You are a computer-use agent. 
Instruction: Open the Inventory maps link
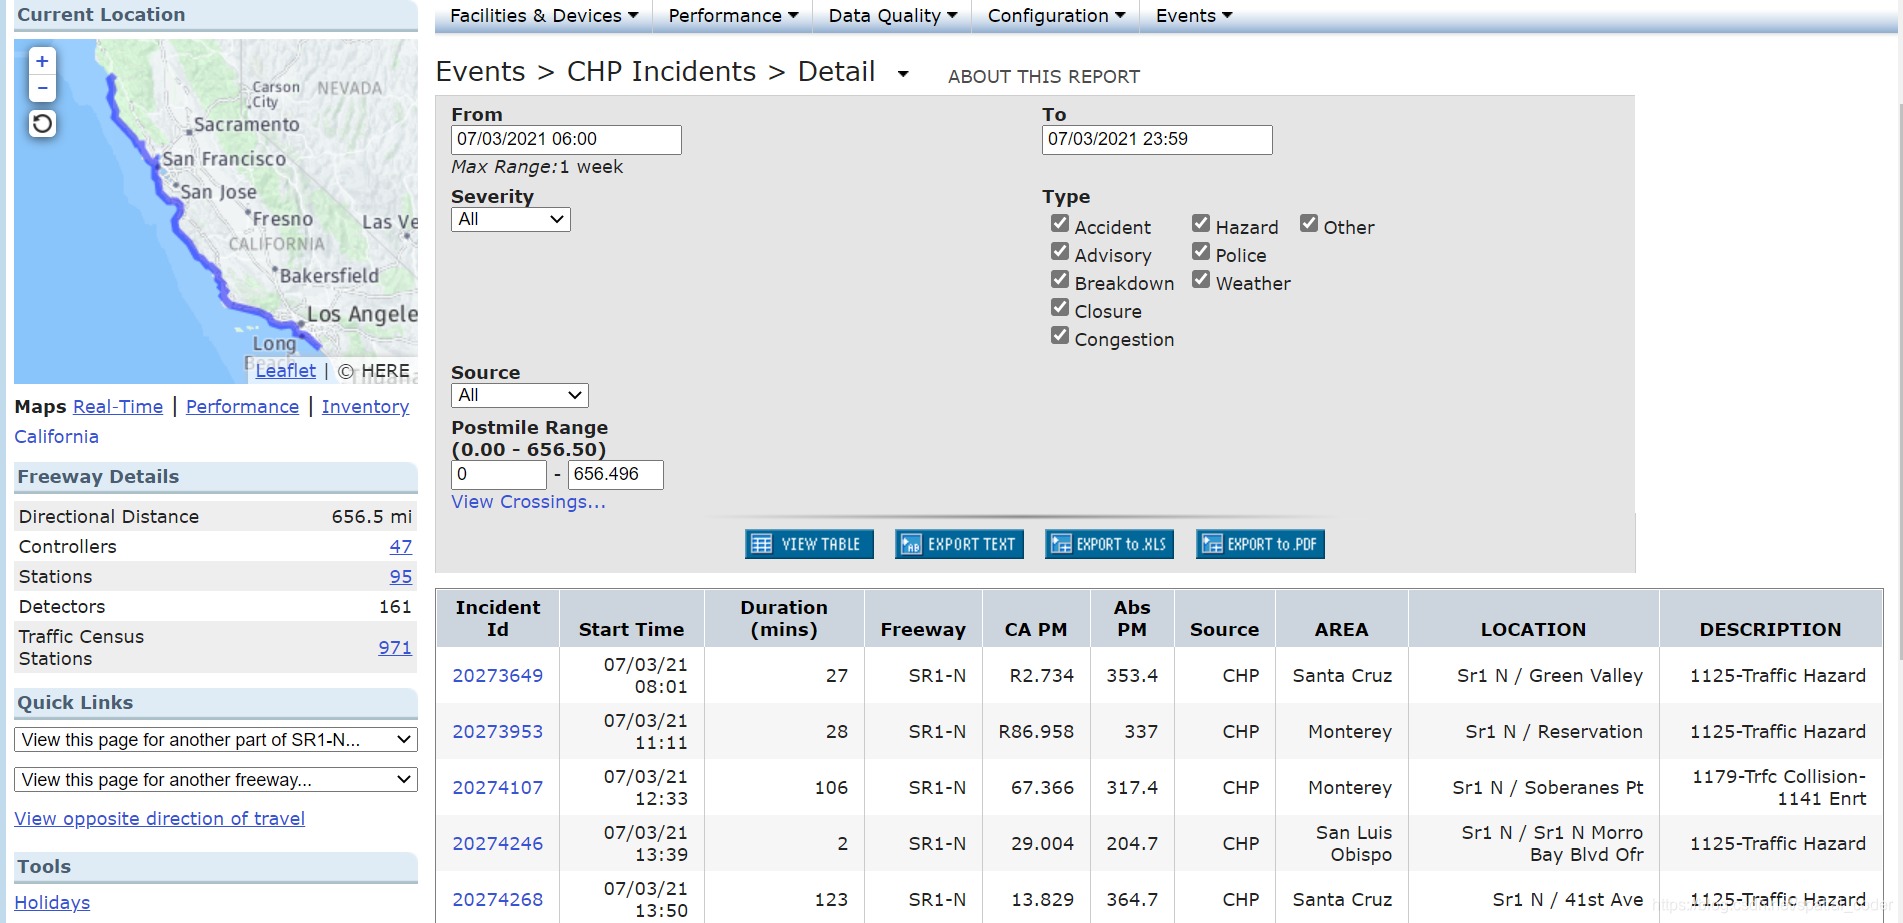365,407
